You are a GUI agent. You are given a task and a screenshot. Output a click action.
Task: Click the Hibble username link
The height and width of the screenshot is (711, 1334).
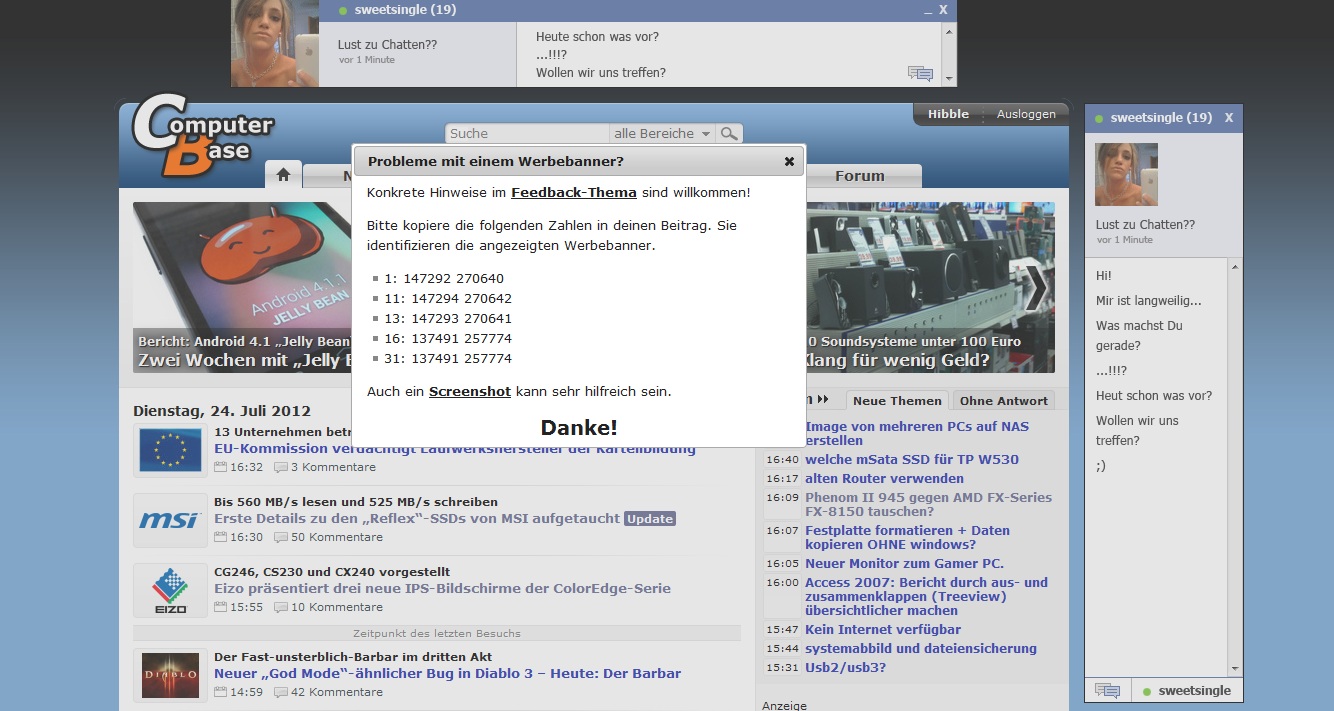click(948, 114)
